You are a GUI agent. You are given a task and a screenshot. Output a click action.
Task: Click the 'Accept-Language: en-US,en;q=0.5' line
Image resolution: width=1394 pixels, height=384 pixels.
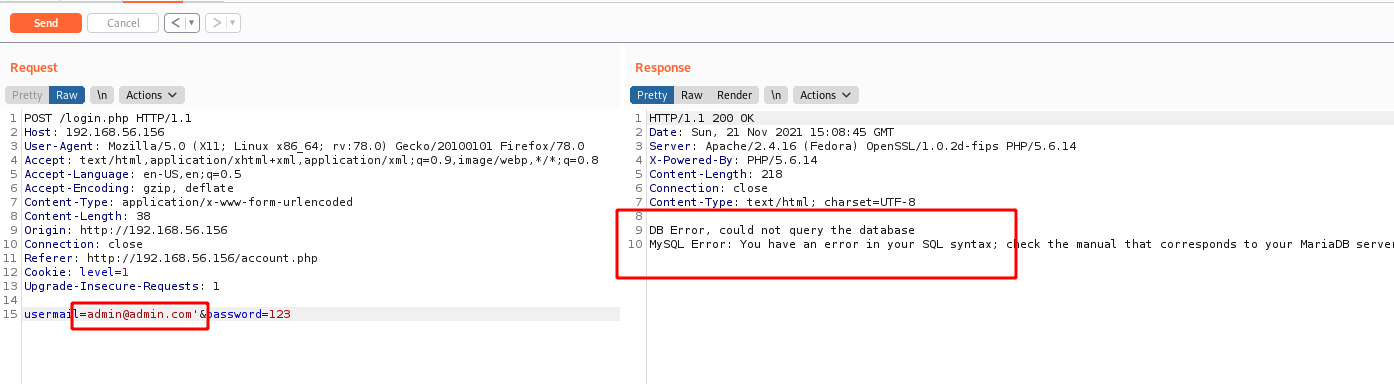coord(133,174)
